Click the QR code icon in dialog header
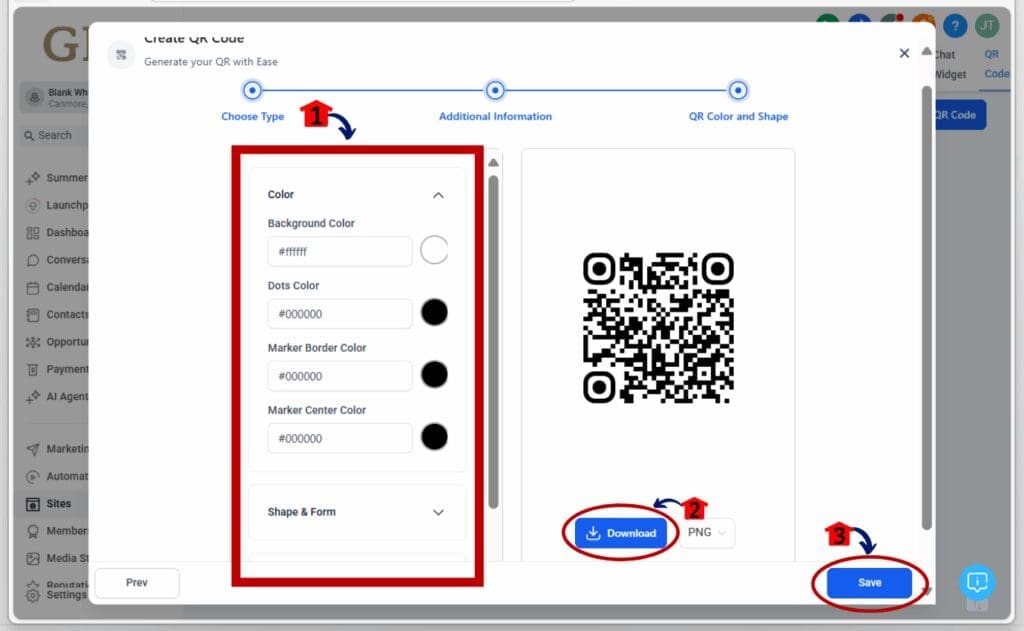Image resolution: width=1024 pixels, height=631 pixels. [121, 54]
